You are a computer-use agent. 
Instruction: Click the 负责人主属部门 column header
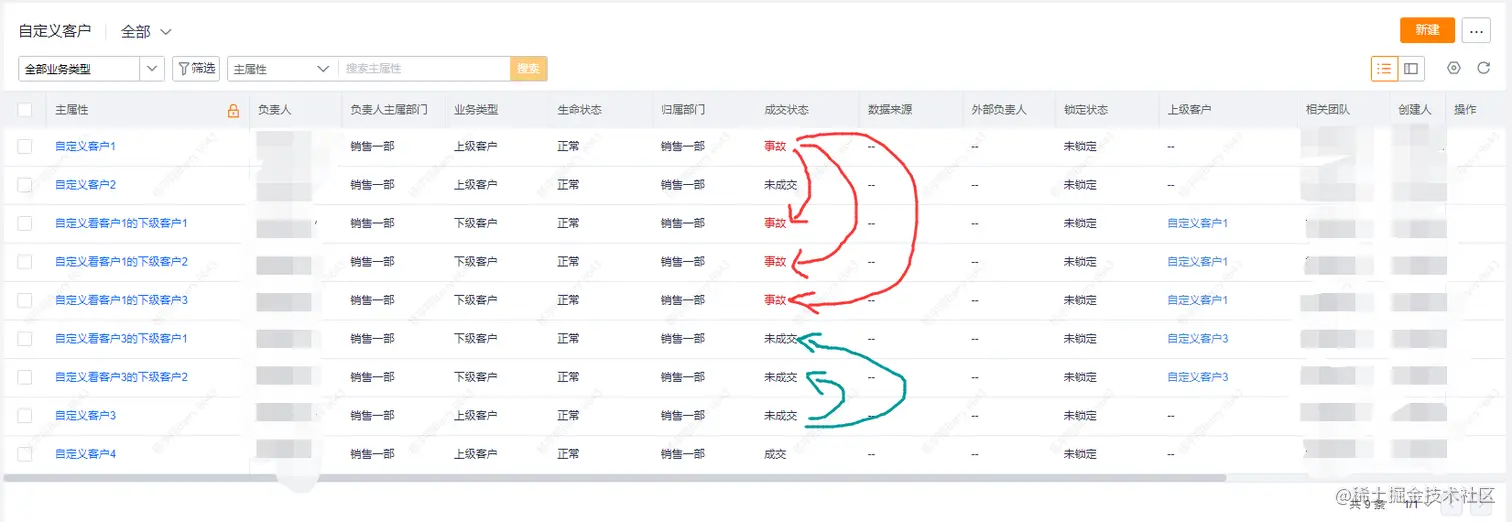[x=388, y=110]
